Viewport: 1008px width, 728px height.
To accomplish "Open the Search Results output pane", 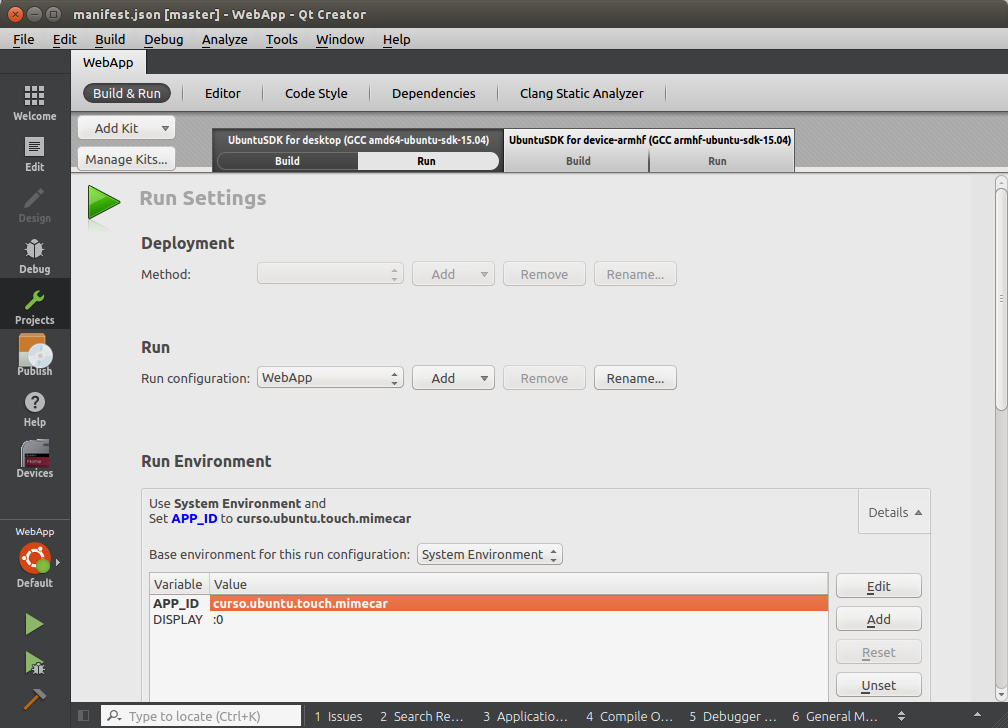I will 422,716.
